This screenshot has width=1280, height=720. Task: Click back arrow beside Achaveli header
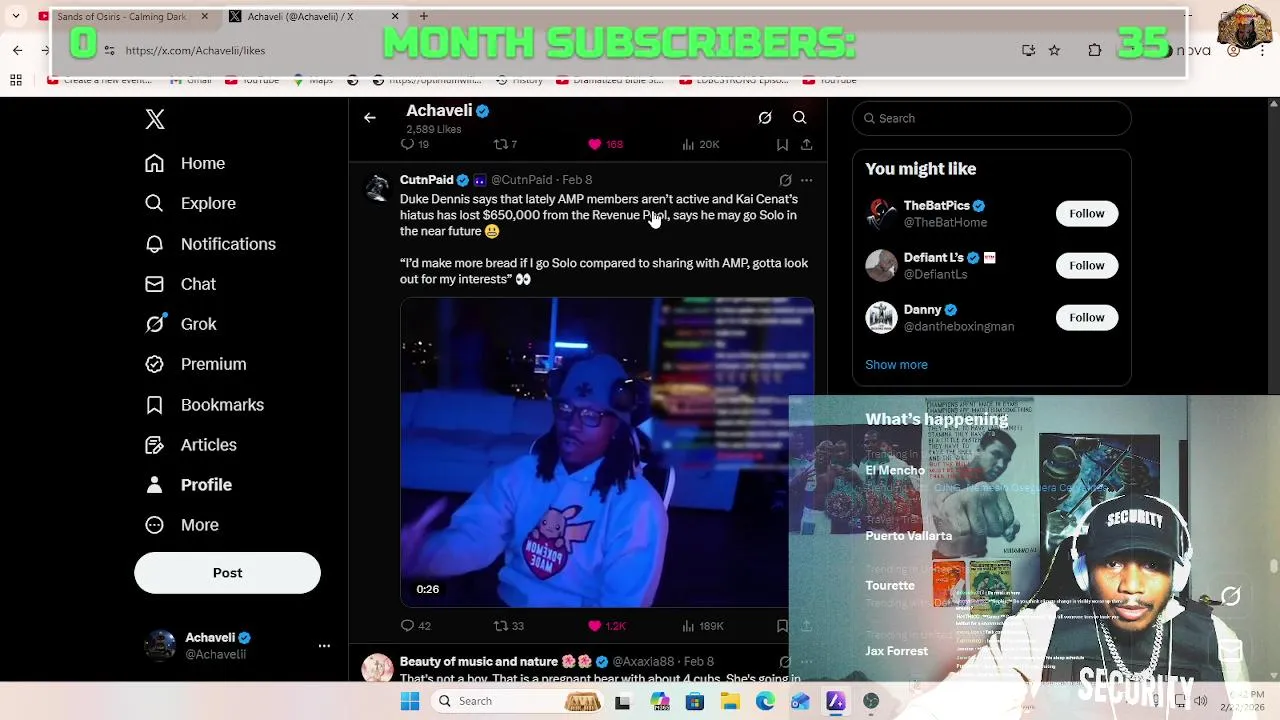[370, 118]
